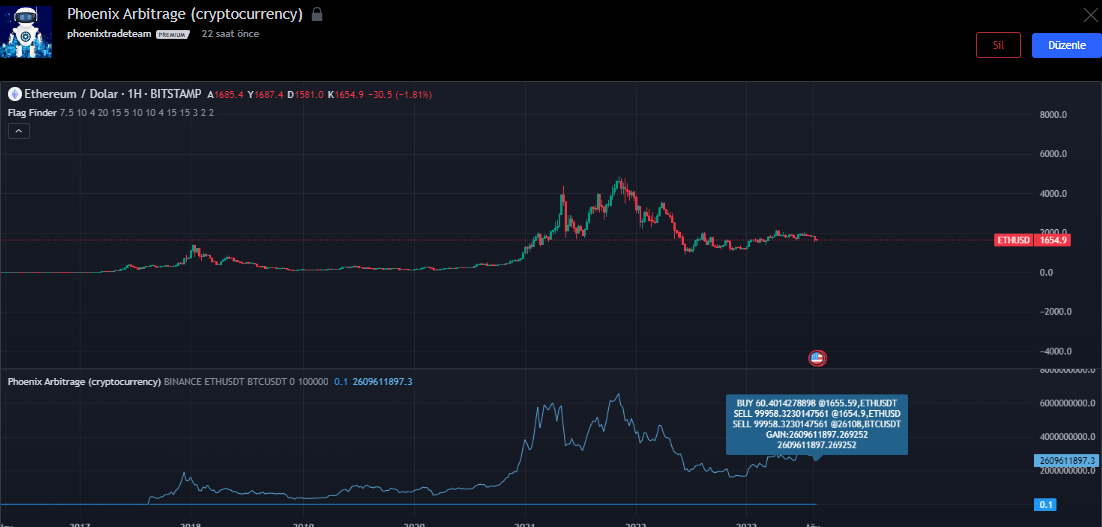Screen dimensions: 1102x527
Task: Click the 1654.9 current price tag
Action: (1054, 240)
